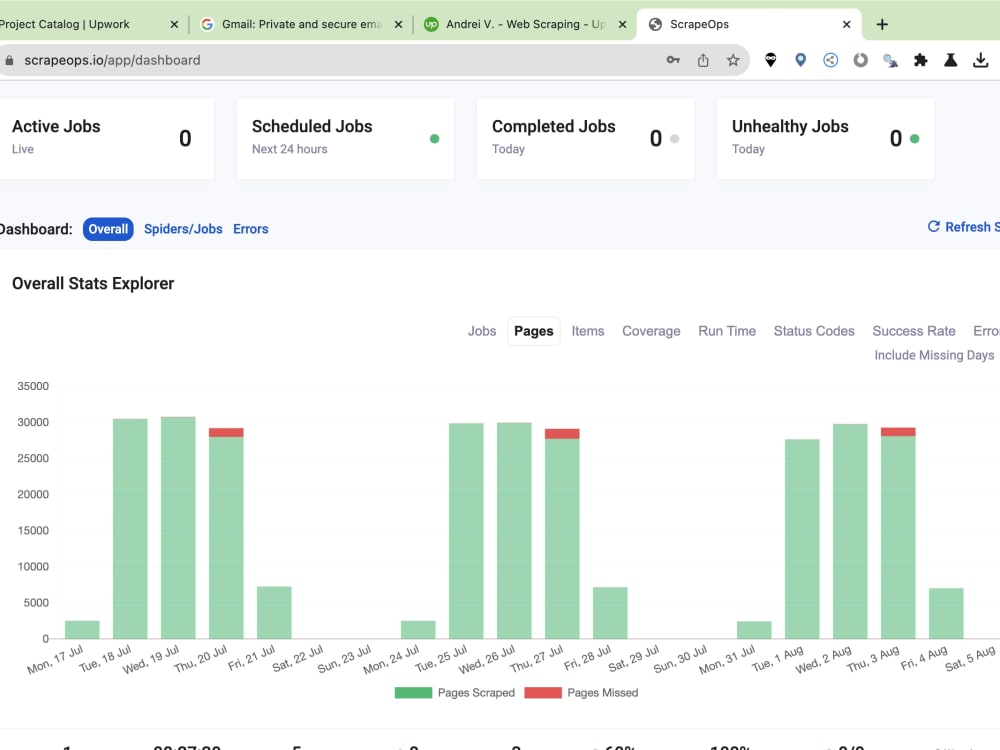1000x750 pixels.
Task: Select the 'Items' stats view
Action: tap(588, 331)
